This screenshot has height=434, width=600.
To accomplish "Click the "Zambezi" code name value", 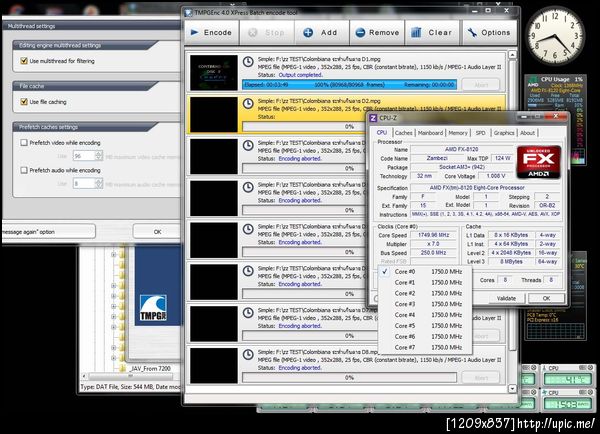I will click(x=437, y=158).
